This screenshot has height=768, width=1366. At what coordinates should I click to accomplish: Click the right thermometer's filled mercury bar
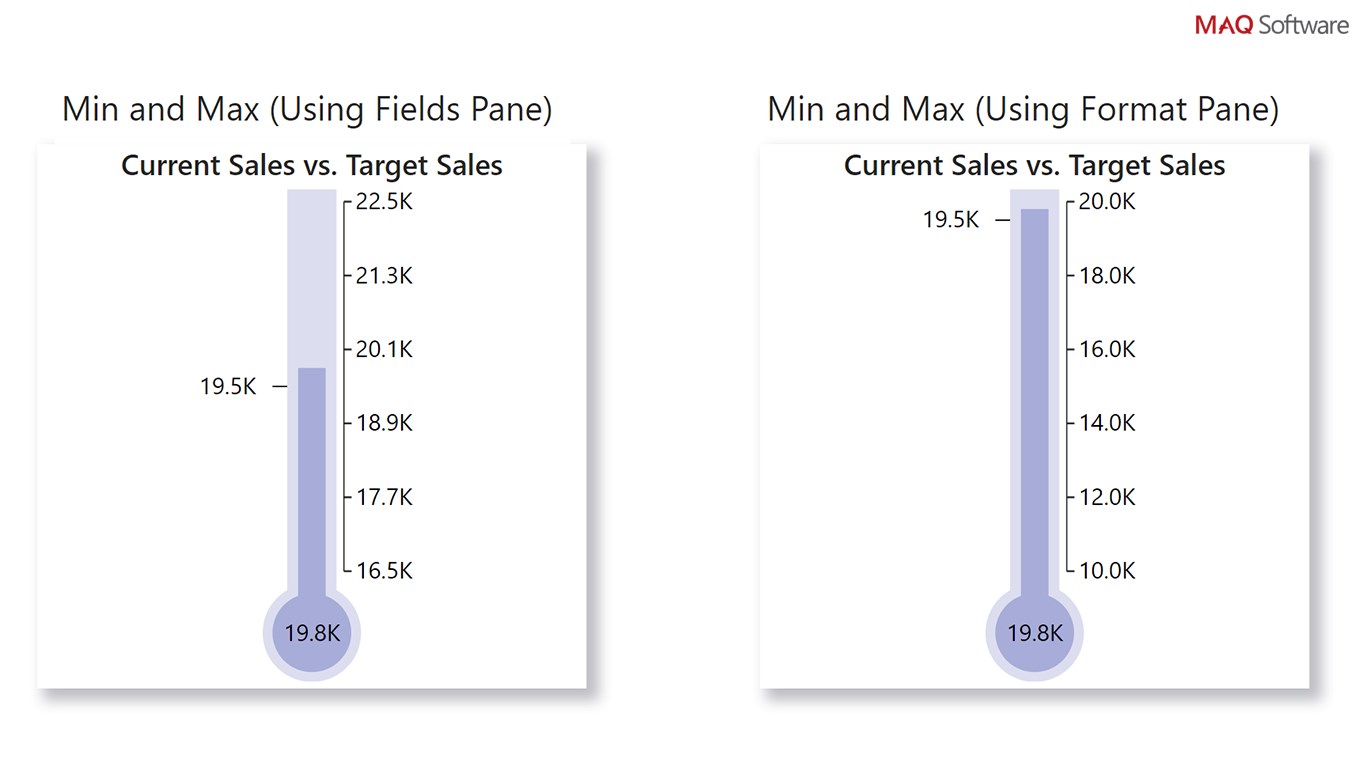pyautogui.click(x=1034, y=400)
